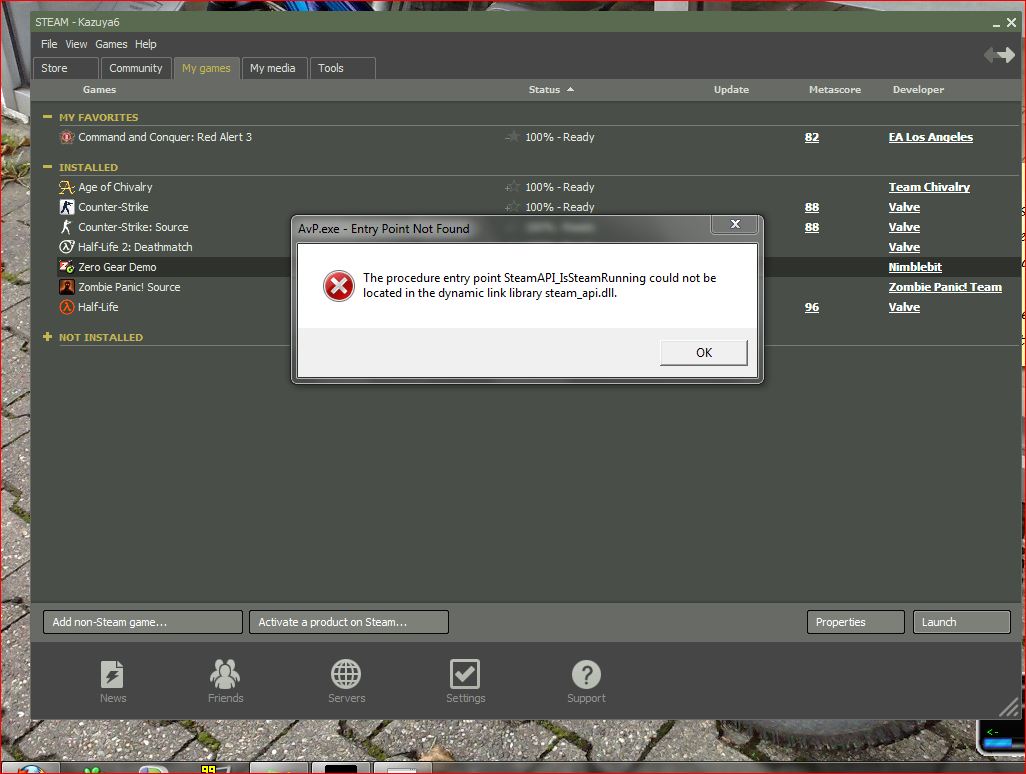1026x774 pixels.
Task: Click the Age of Chivalry game icon
Action: [66, 187]
